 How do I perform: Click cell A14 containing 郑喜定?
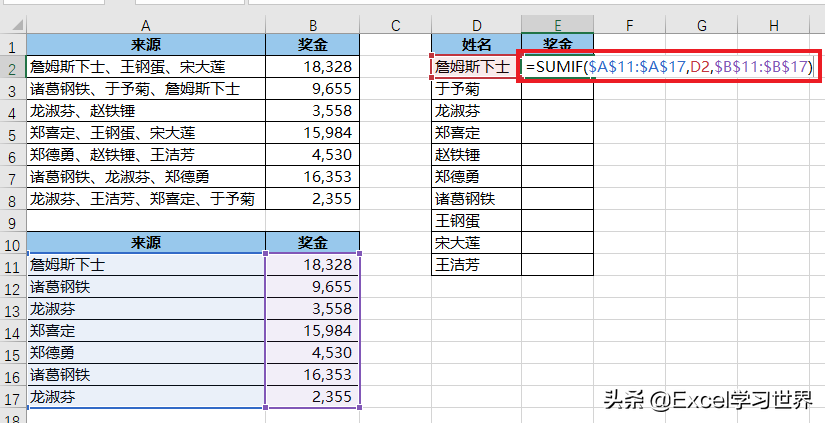point(146,331)
